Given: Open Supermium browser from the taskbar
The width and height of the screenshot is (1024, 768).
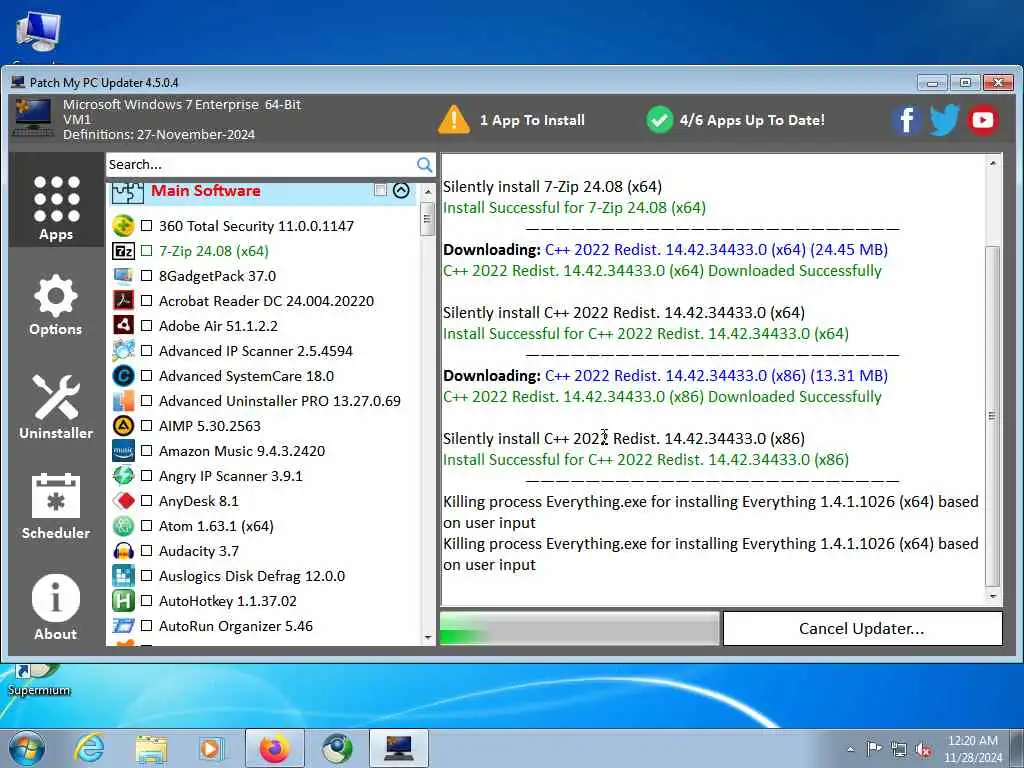Looking at the screenshot, I should tap(337, 748).
